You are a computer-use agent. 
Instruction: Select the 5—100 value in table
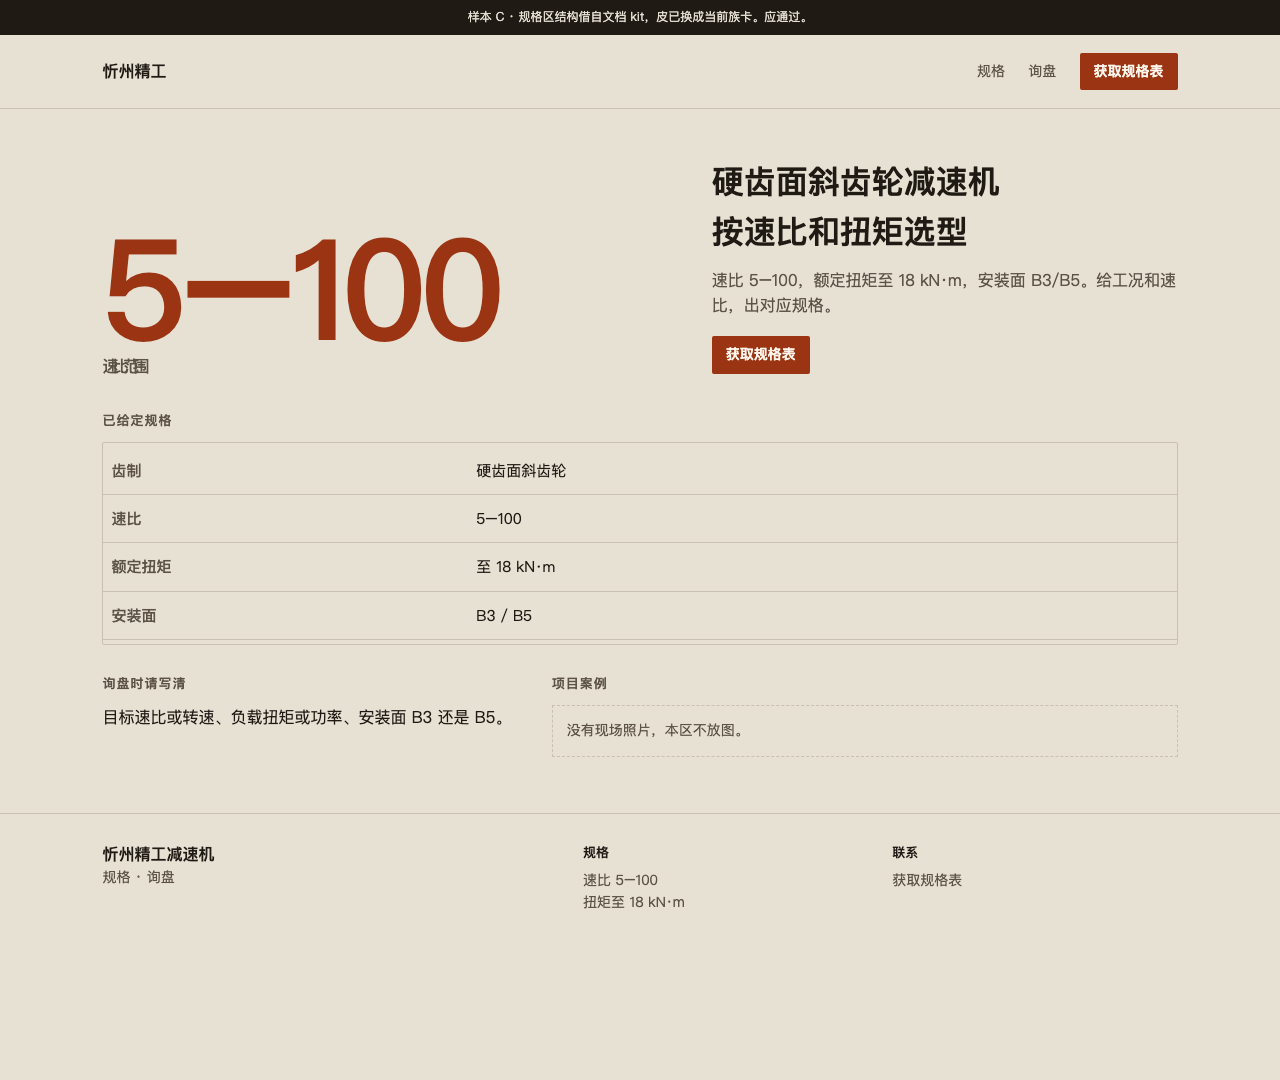point(499,519)
